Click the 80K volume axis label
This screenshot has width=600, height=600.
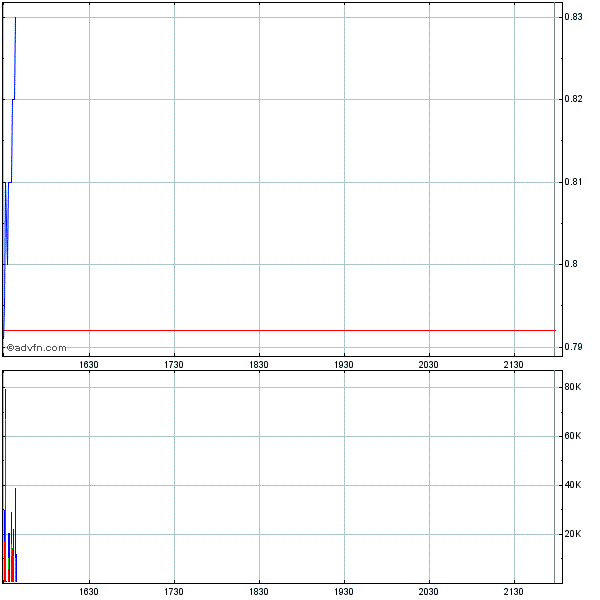pyautogui.click(x=573, y=387)
